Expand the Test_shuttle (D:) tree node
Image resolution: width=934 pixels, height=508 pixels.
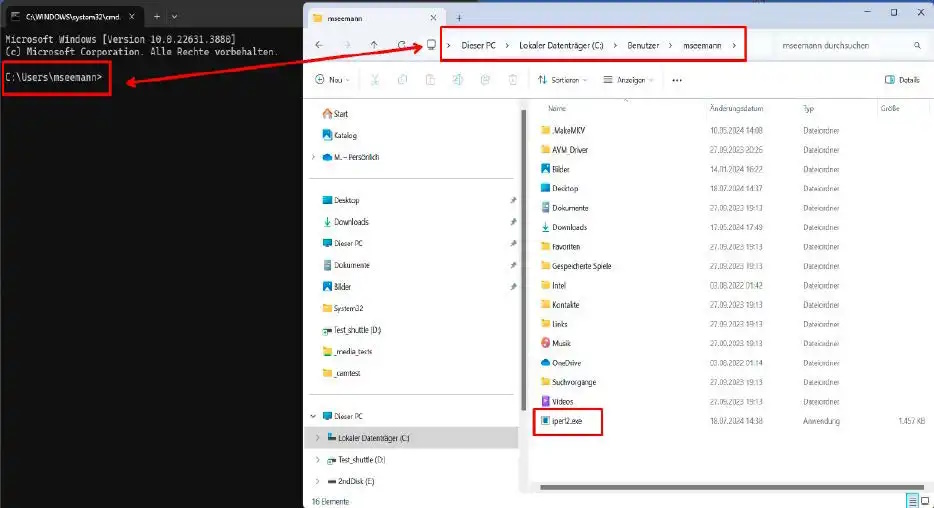click(x=318, y=460)
